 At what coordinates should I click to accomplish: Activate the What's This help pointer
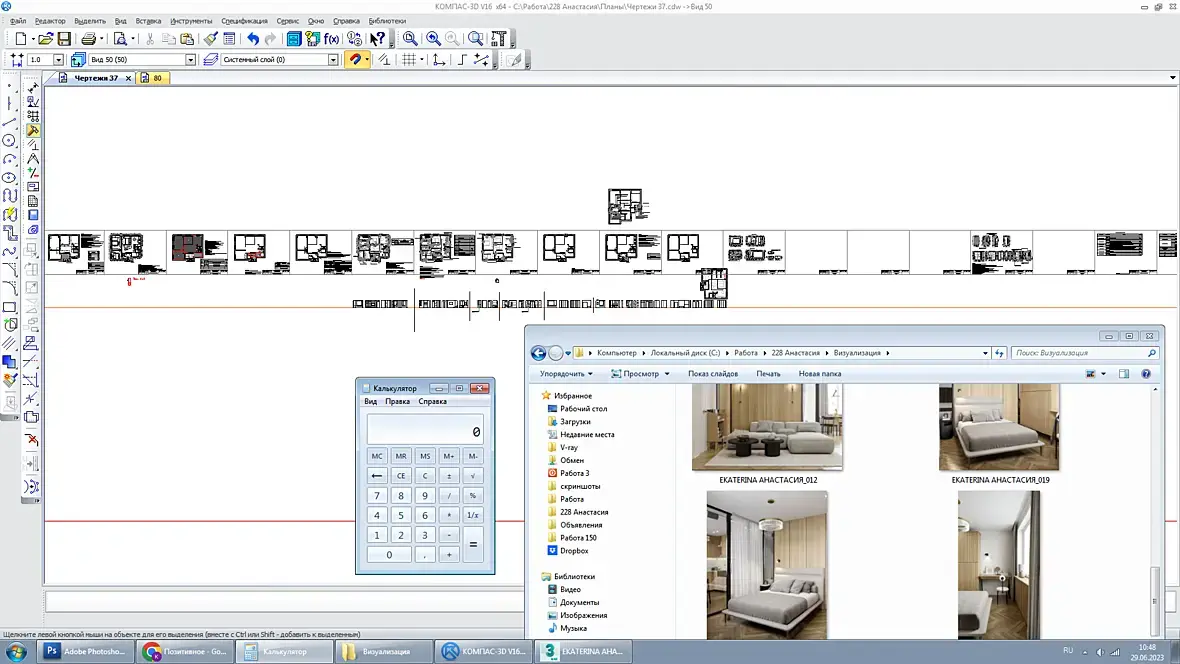click(378, 38)
